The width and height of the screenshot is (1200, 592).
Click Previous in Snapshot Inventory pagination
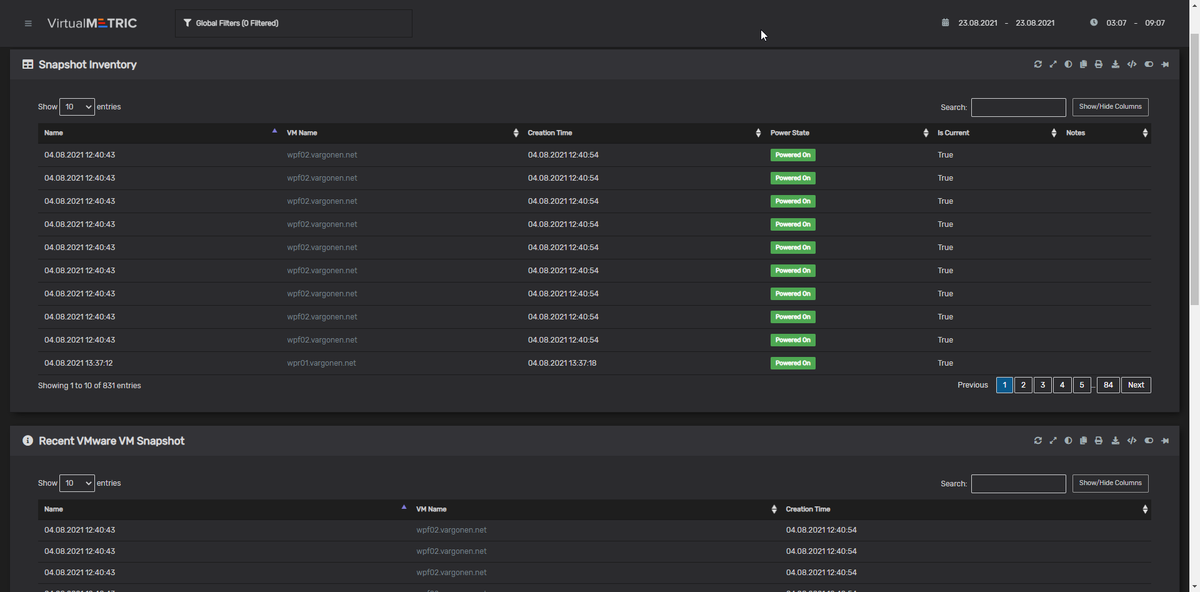973,385
